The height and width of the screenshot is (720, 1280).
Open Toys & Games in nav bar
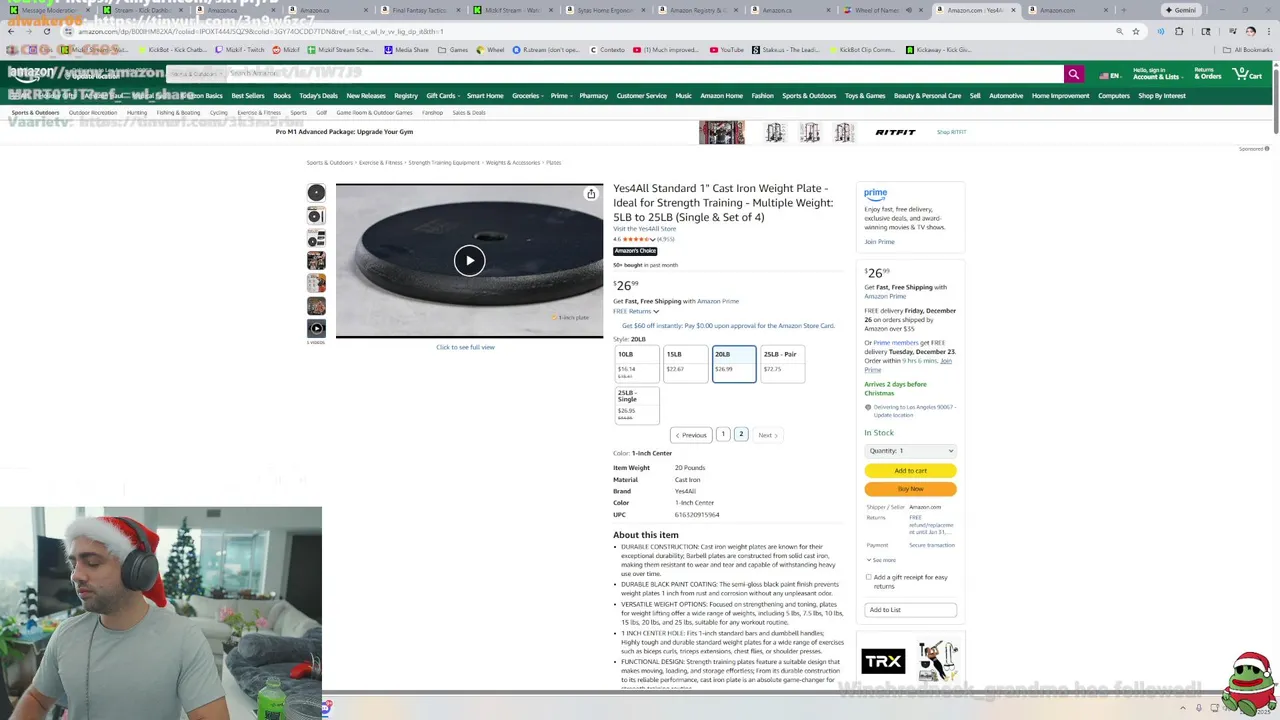[x=865, y=96]
